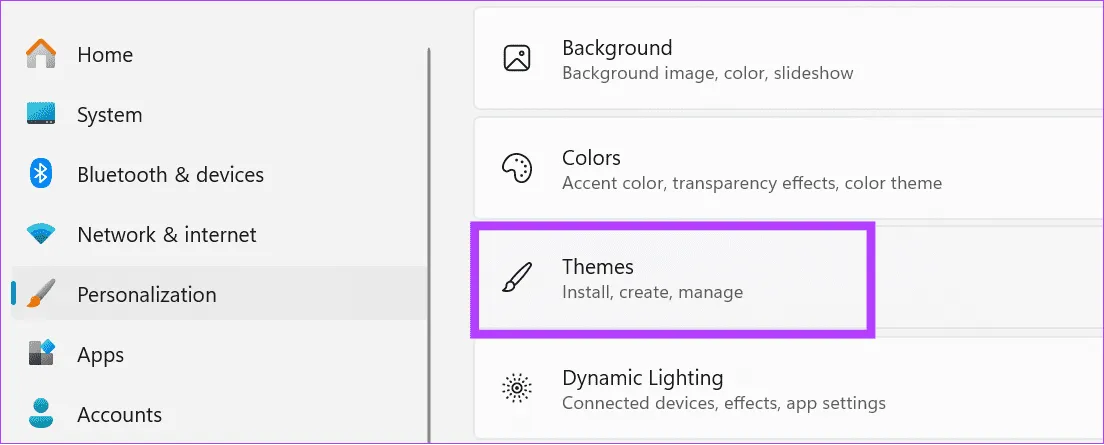
Task: Click the System monitor icon
Action: click(41, 115)
